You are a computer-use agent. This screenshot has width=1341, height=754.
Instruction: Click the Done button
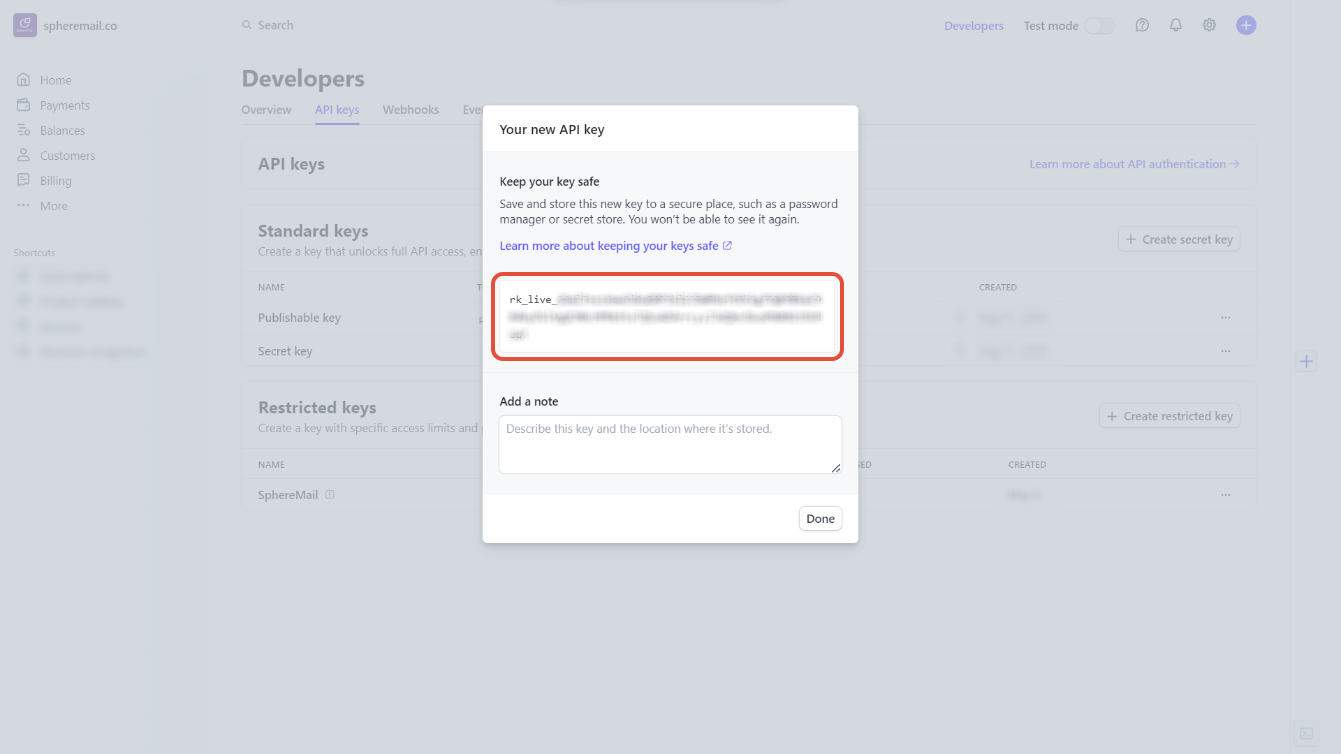click(821, 519)
